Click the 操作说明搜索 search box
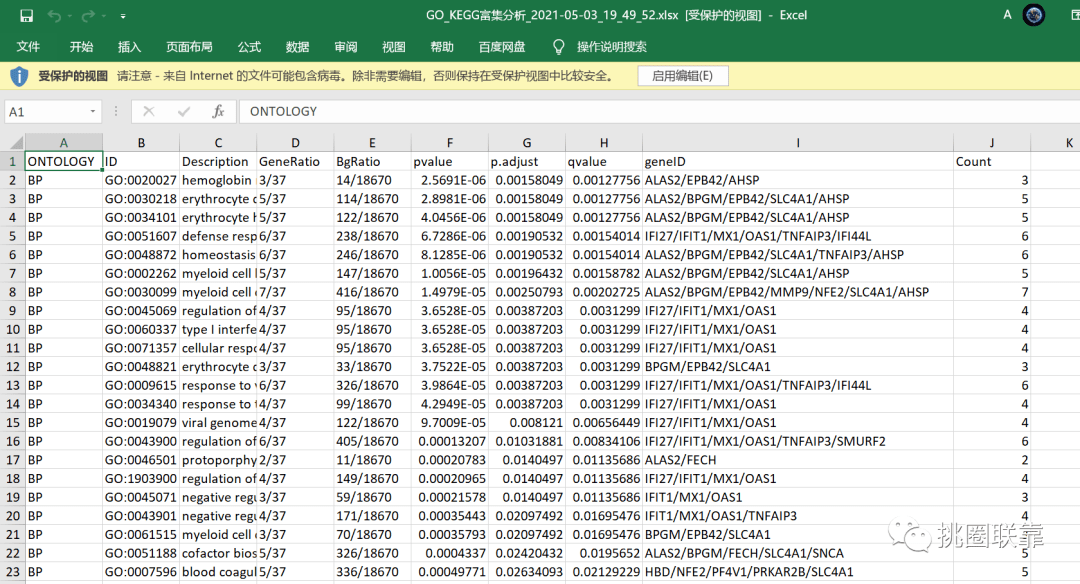The width and height of the screenshot is (1080, 584). (x=612, y=47)
